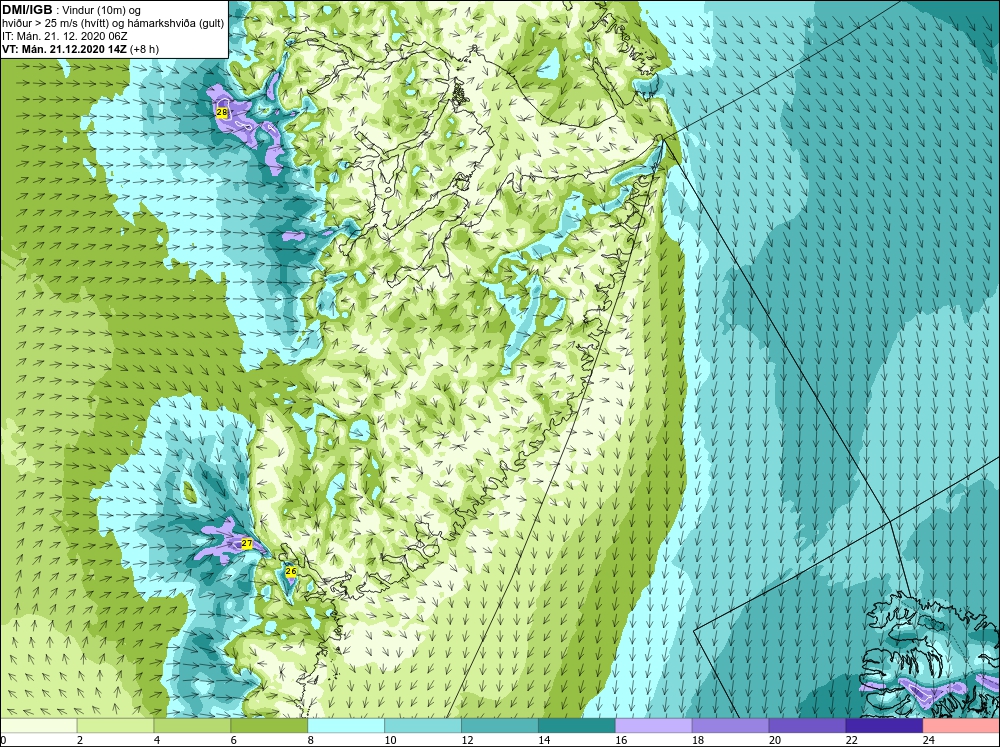Select the 12–14 m/s teal swatch
The image size is (1000, 747).
tap(500, 726)
